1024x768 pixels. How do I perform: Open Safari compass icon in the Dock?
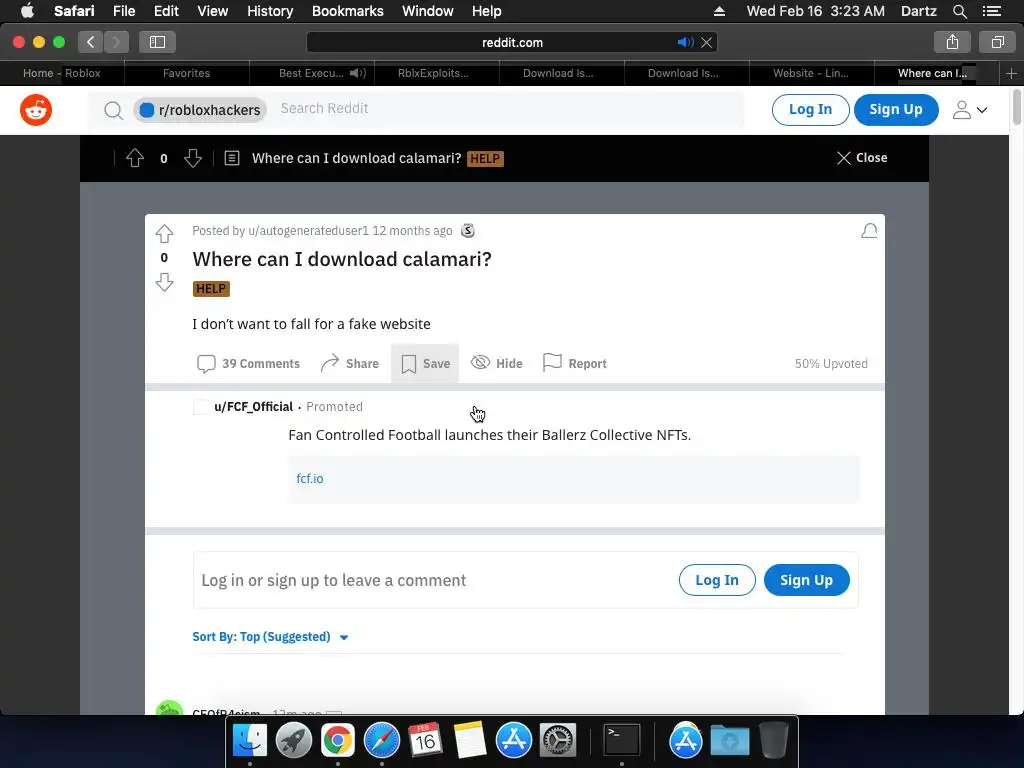381,741
